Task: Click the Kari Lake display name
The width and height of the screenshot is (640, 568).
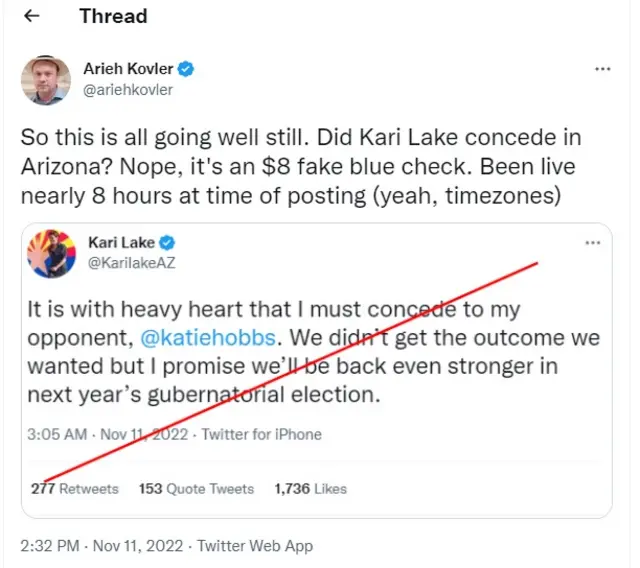Action: click(121, 243)
